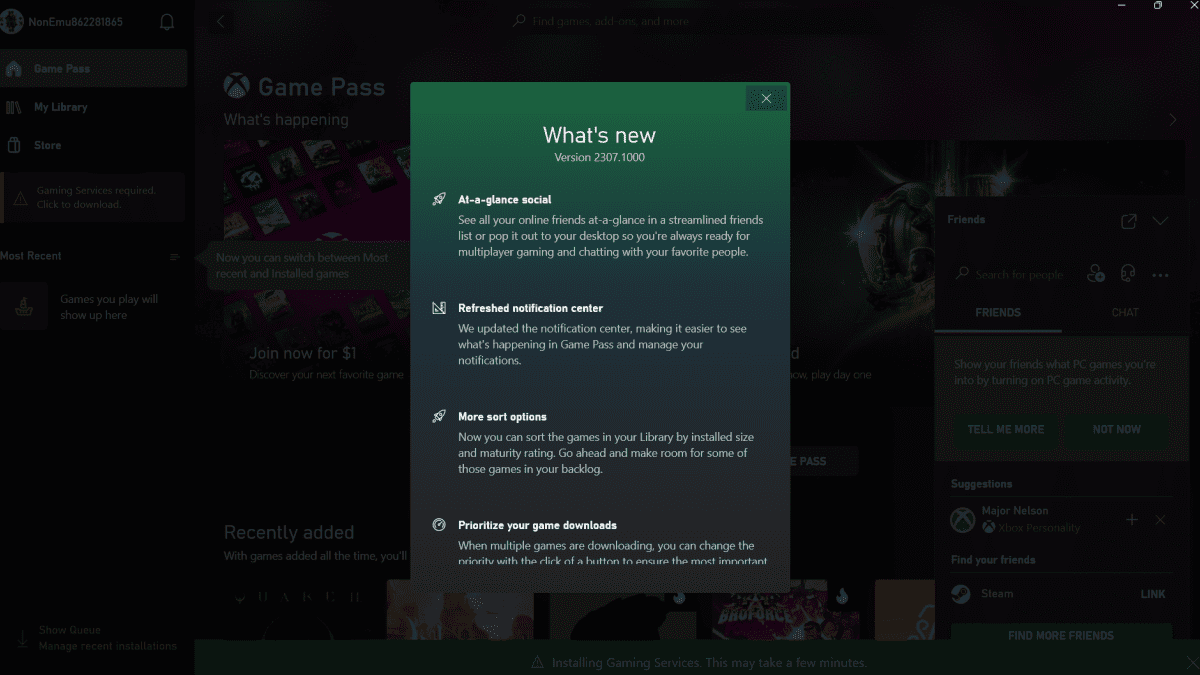The height and width of the screenshot is (675, 1200).
Task: Open the Store page from the sidebar
Action: (x=93, y=145)
